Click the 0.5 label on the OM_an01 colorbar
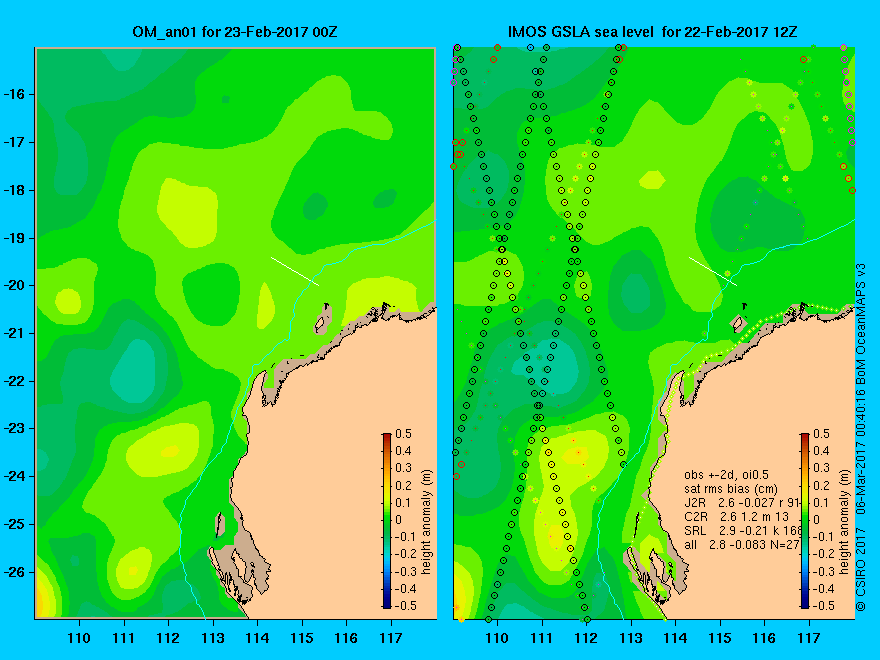This screenshot has width=880, height=660. tap(404, 434)
